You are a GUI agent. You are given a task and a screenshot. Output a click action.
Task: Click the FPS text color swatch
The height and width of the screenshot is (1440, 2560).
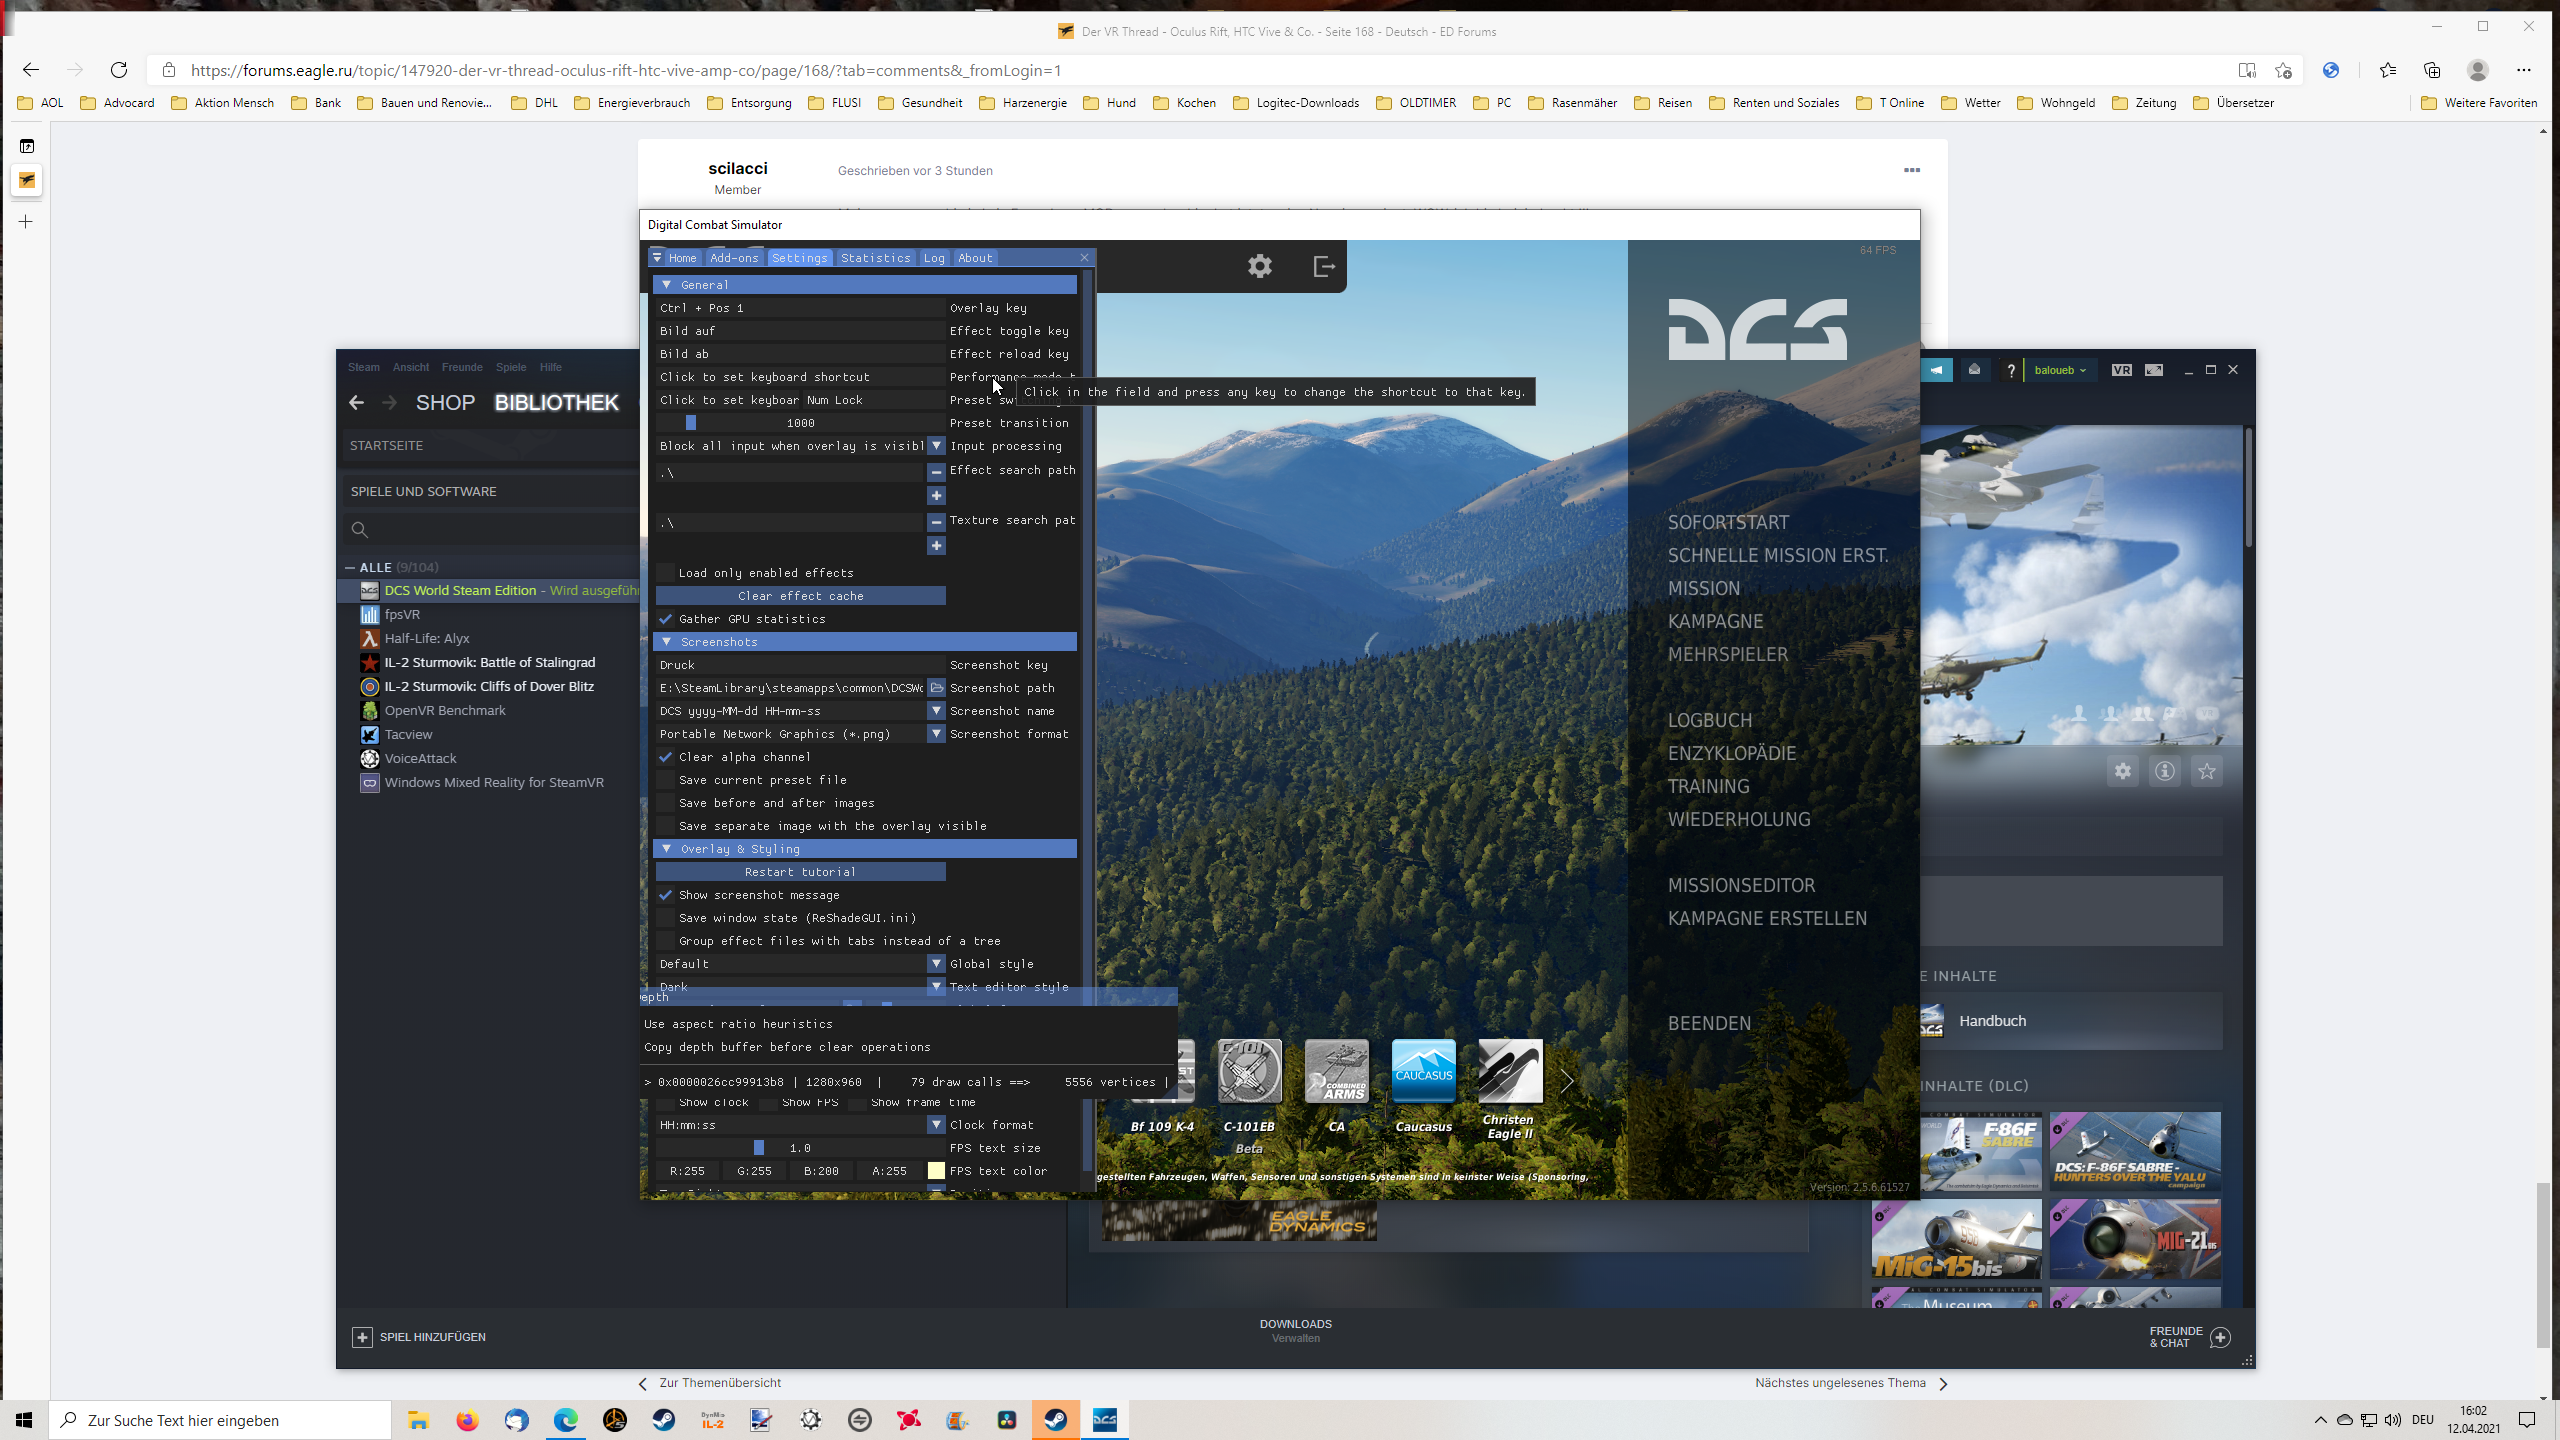tap(936, 1171)
